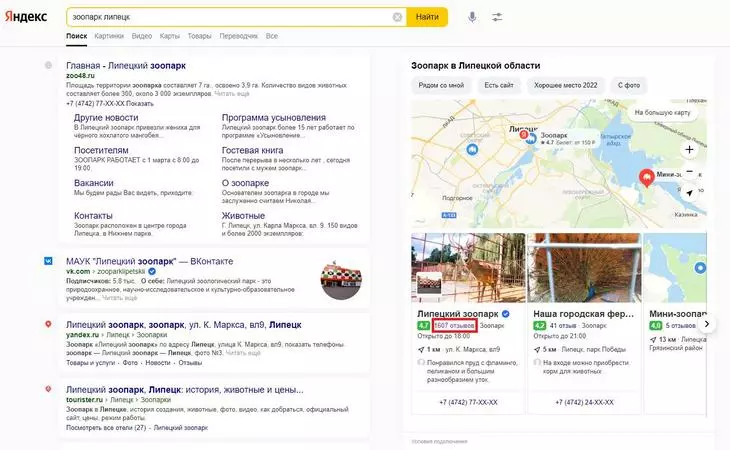The height and width of the screenshot is (450, 730).
Task: Click the 41 отзыв link
Action: pos(563,326)
